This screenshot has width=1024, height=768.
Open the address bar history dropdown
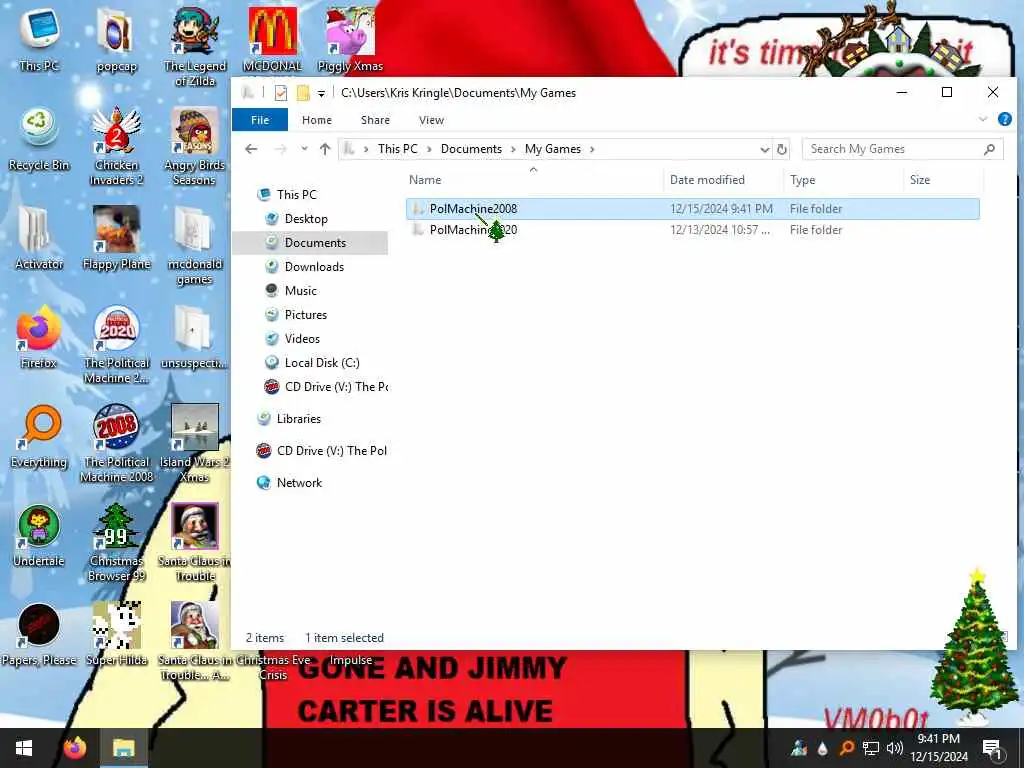tap(764, 150)
